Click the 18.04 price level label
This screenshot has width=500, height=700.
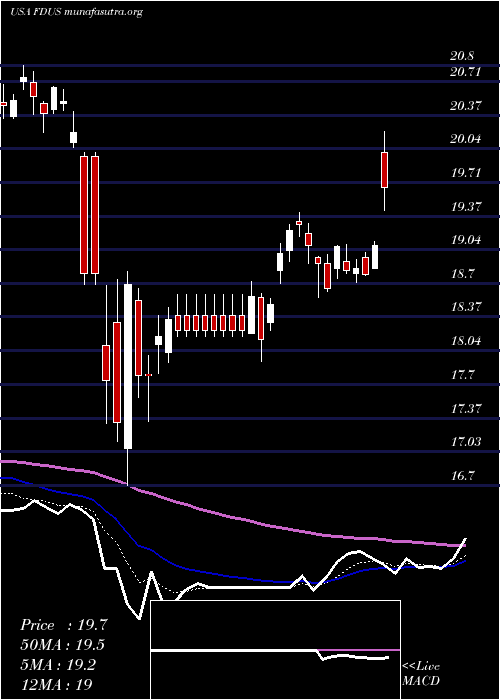(x=465, y=342)
